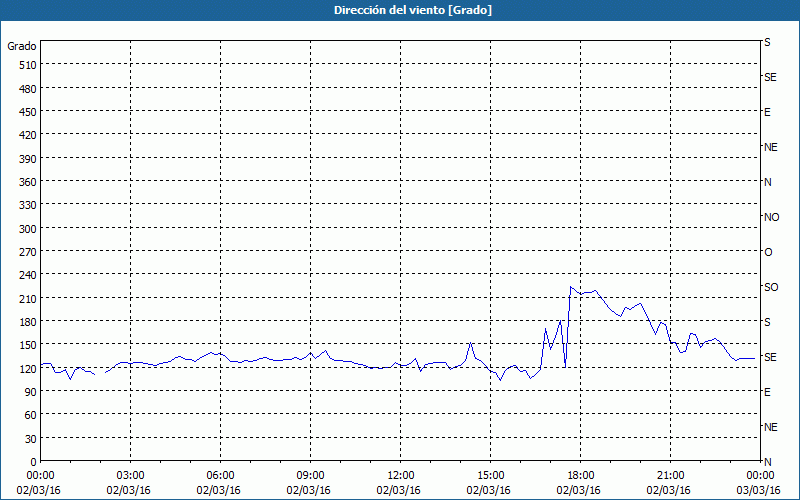Click the 09:00 time label on the x-axis
Image resolution: width=800 pixels, height=500 pixels.
point(310,476)
